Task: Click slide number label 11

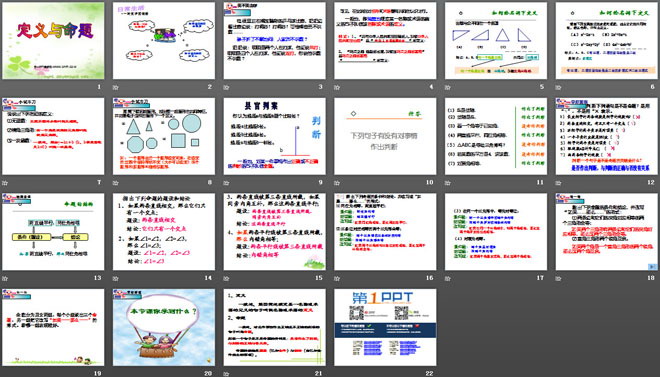Action: click(x=540, y=183)
